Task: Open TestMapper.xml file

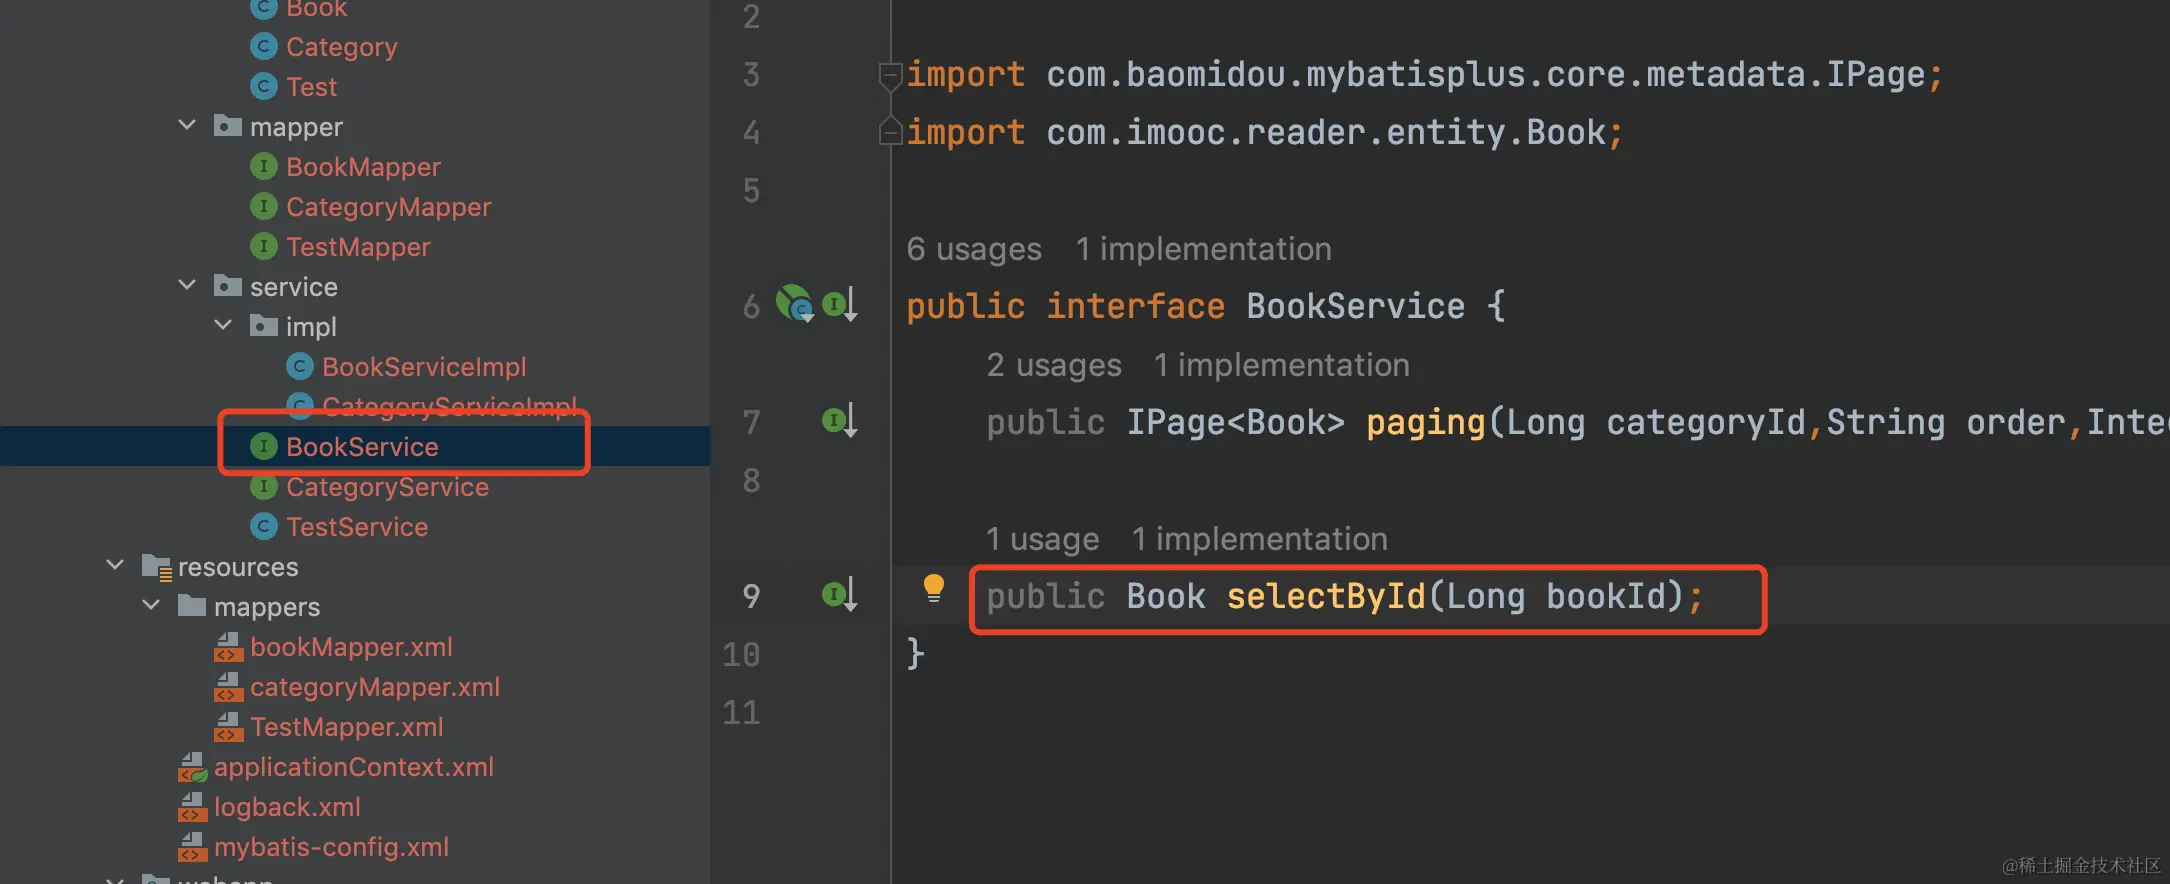Action: [346, 727]
